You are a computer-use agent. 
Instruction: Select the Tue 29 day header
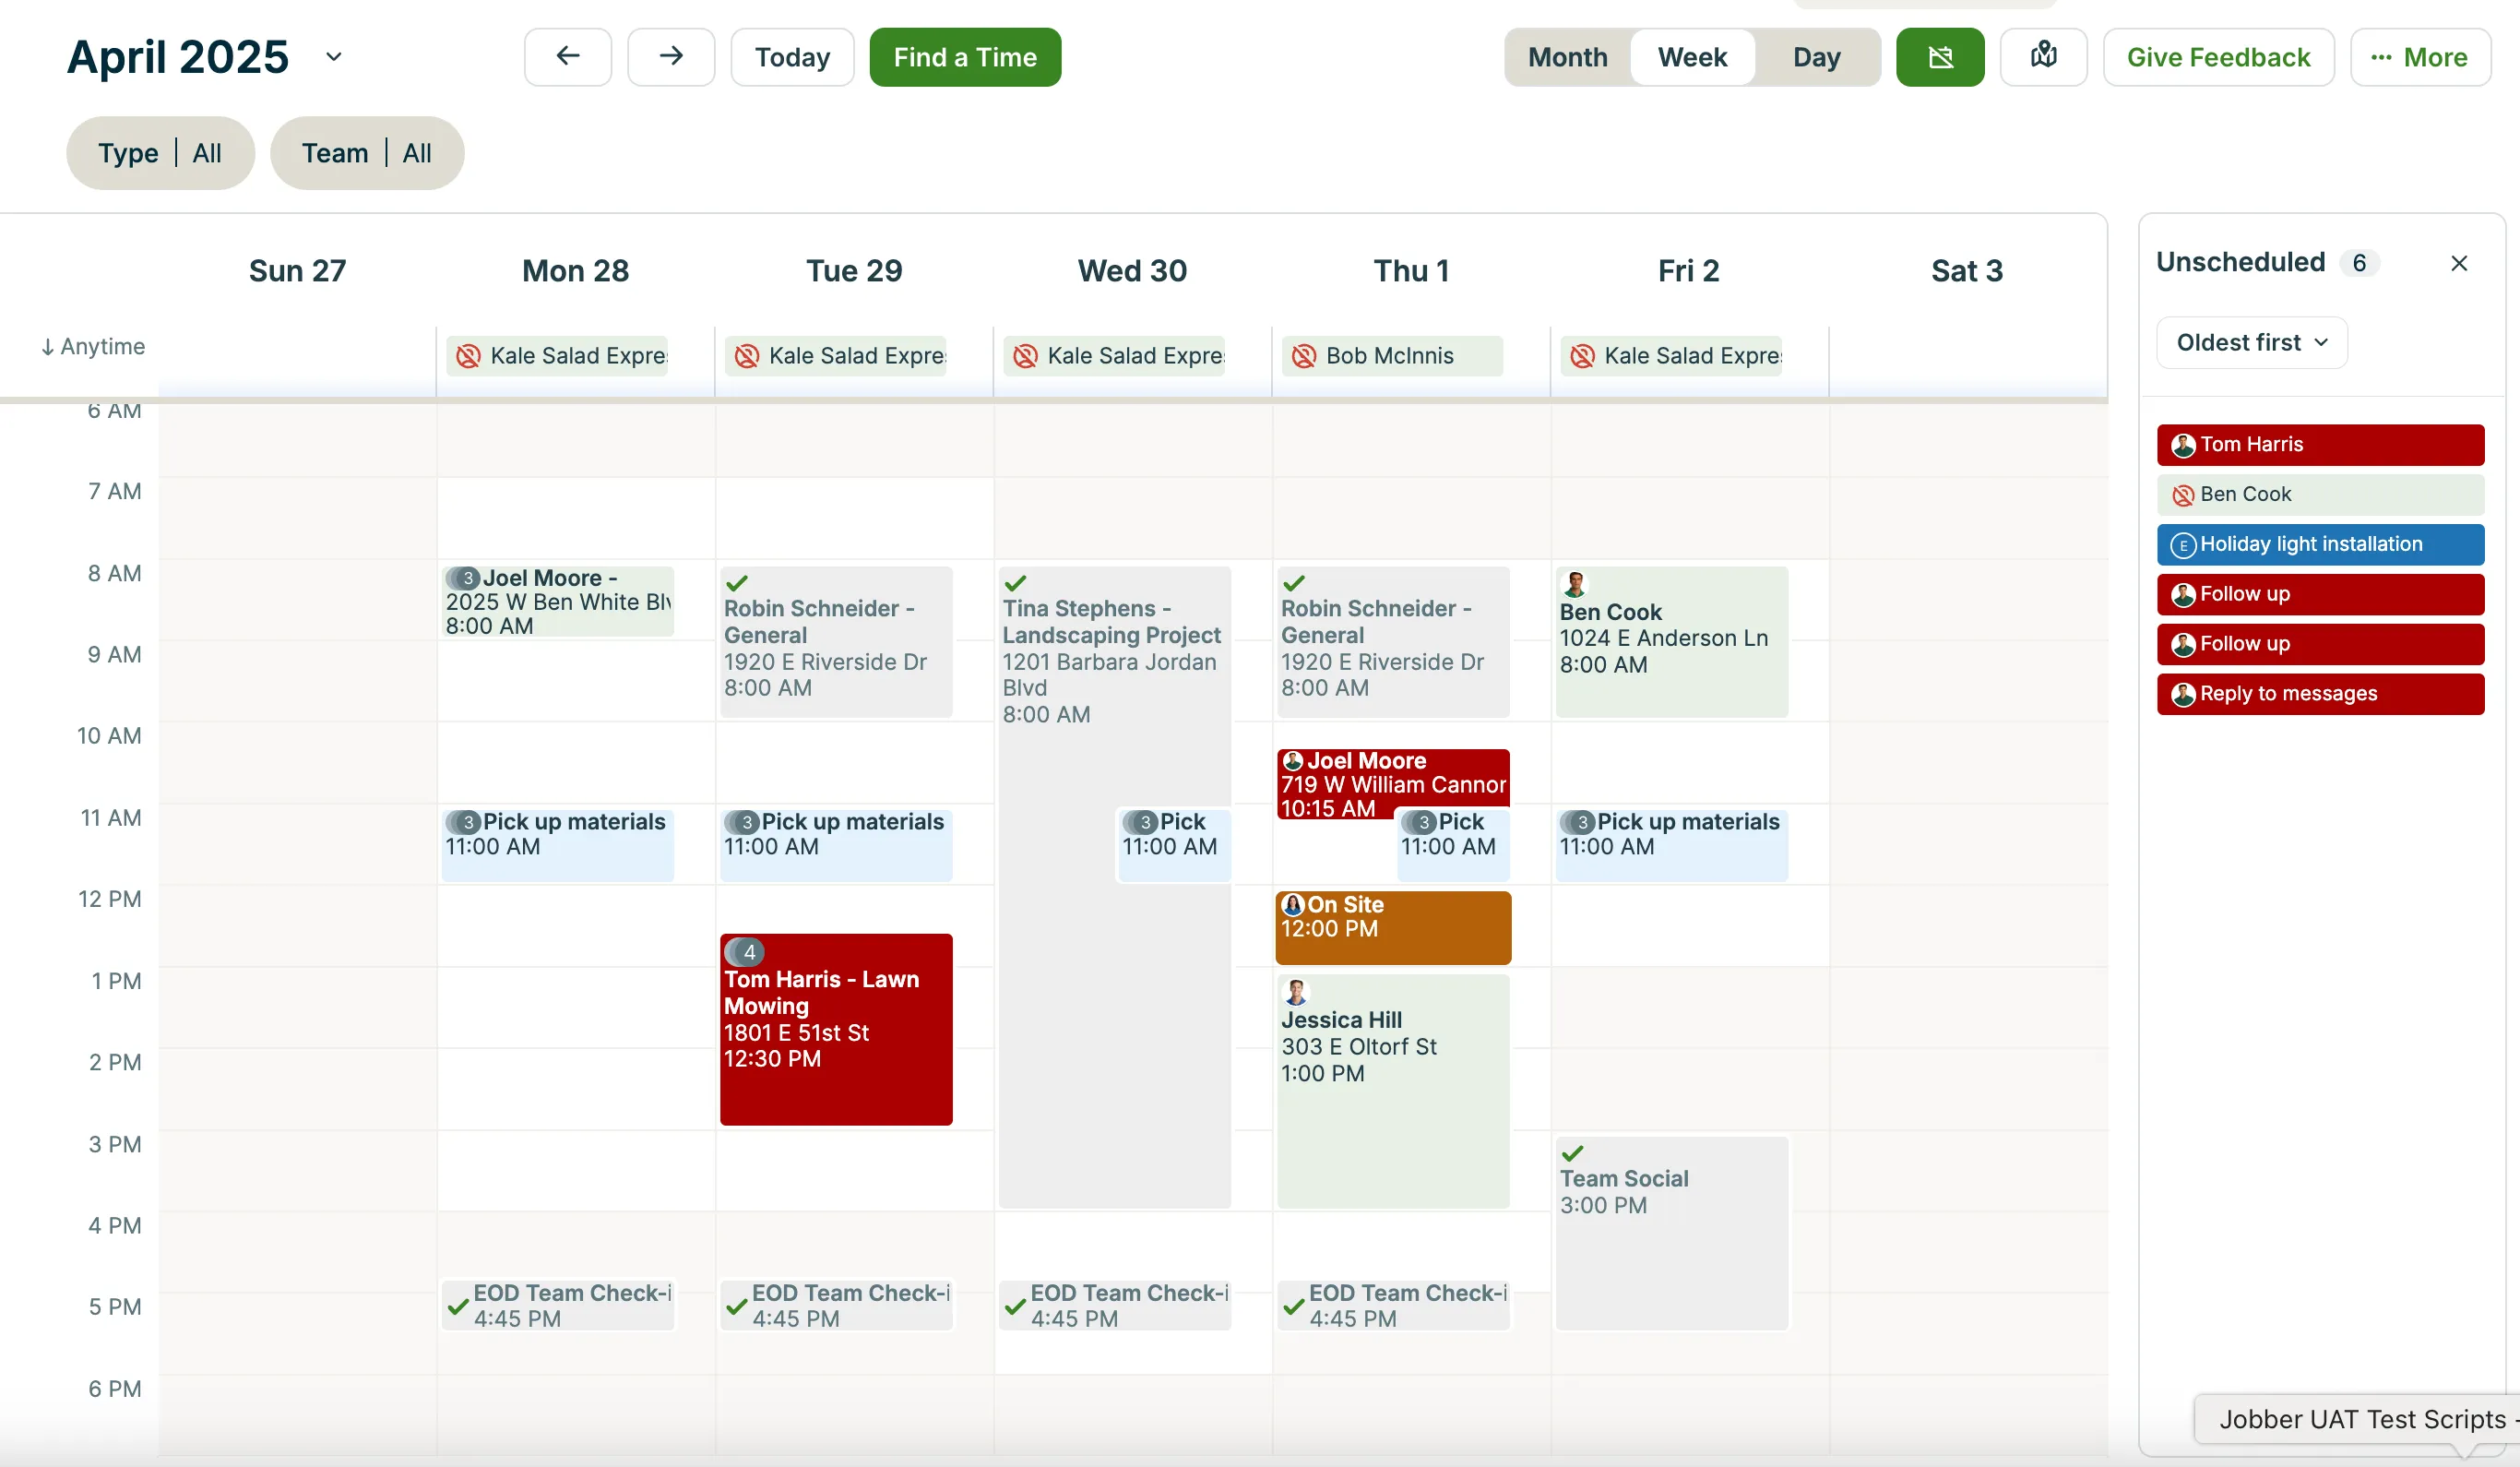tap(854, 271)
